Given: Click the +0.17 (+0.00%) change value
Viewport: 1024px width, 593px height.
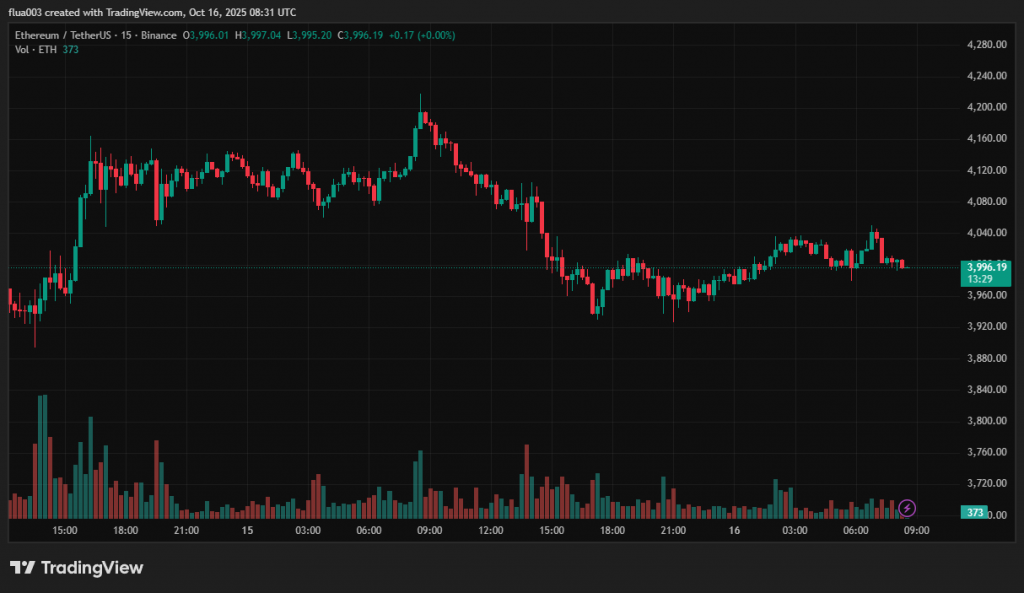Looking at the screenshot, I should (420, 35).
